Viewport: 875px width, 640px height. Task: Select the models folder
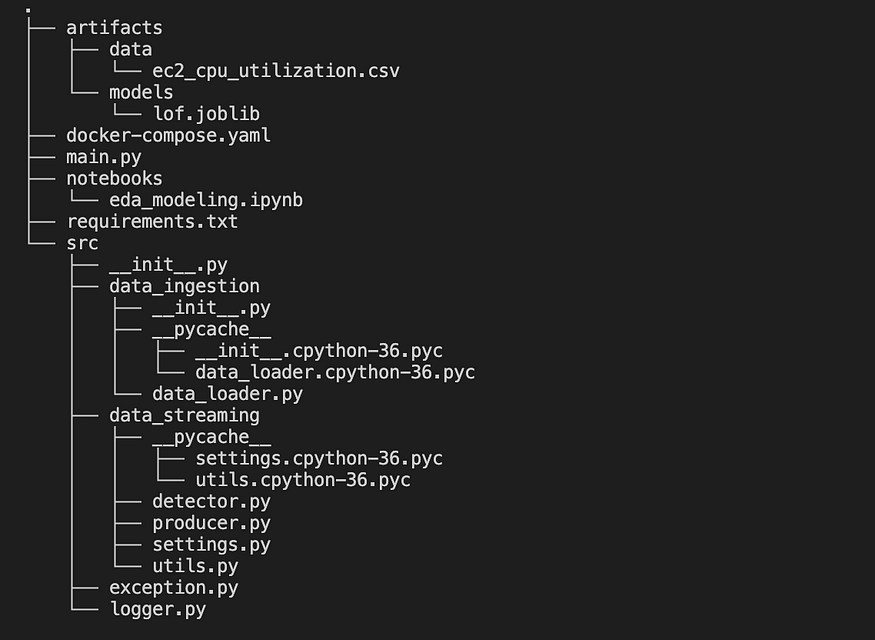[141, 93]
